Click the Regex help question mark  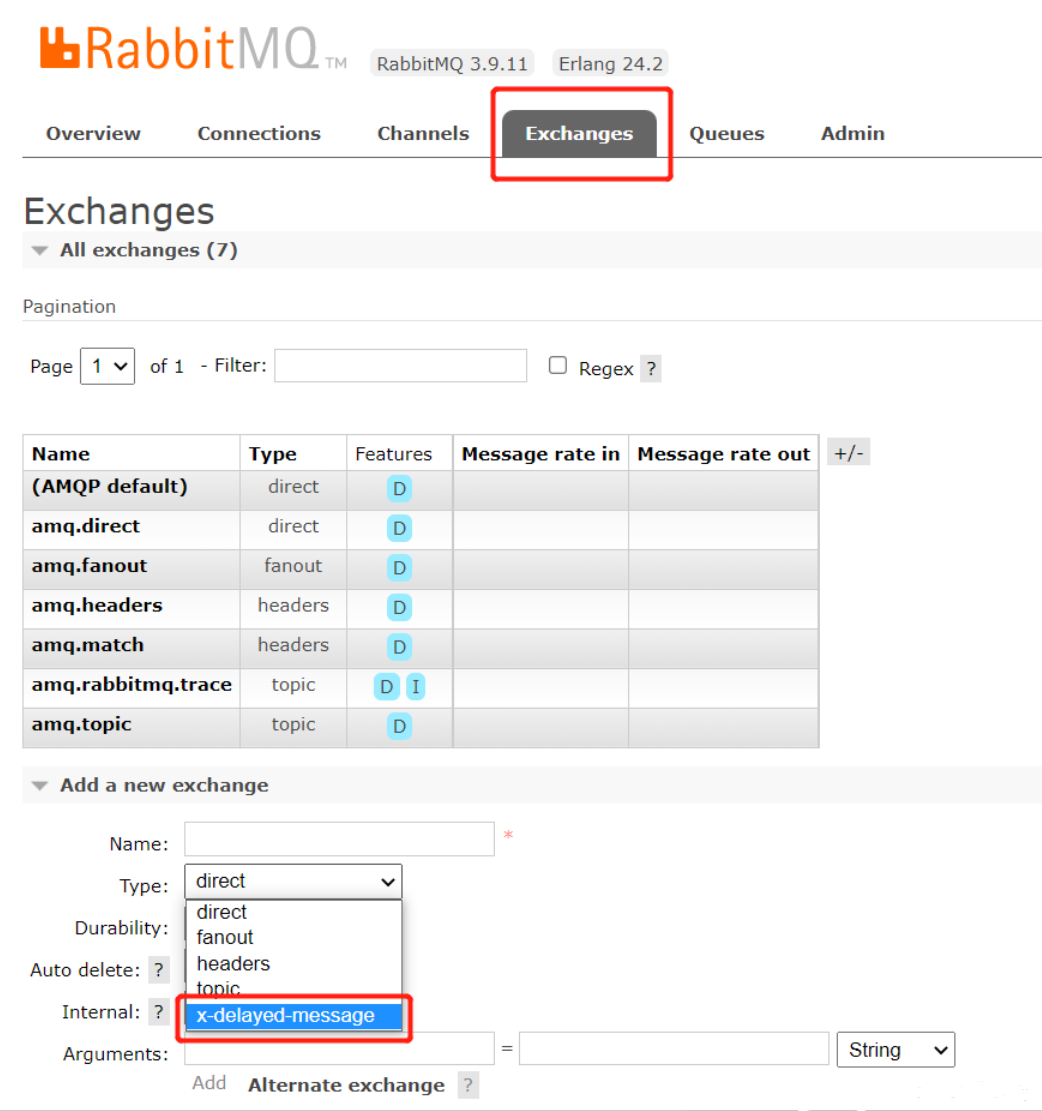coord(650,368)
